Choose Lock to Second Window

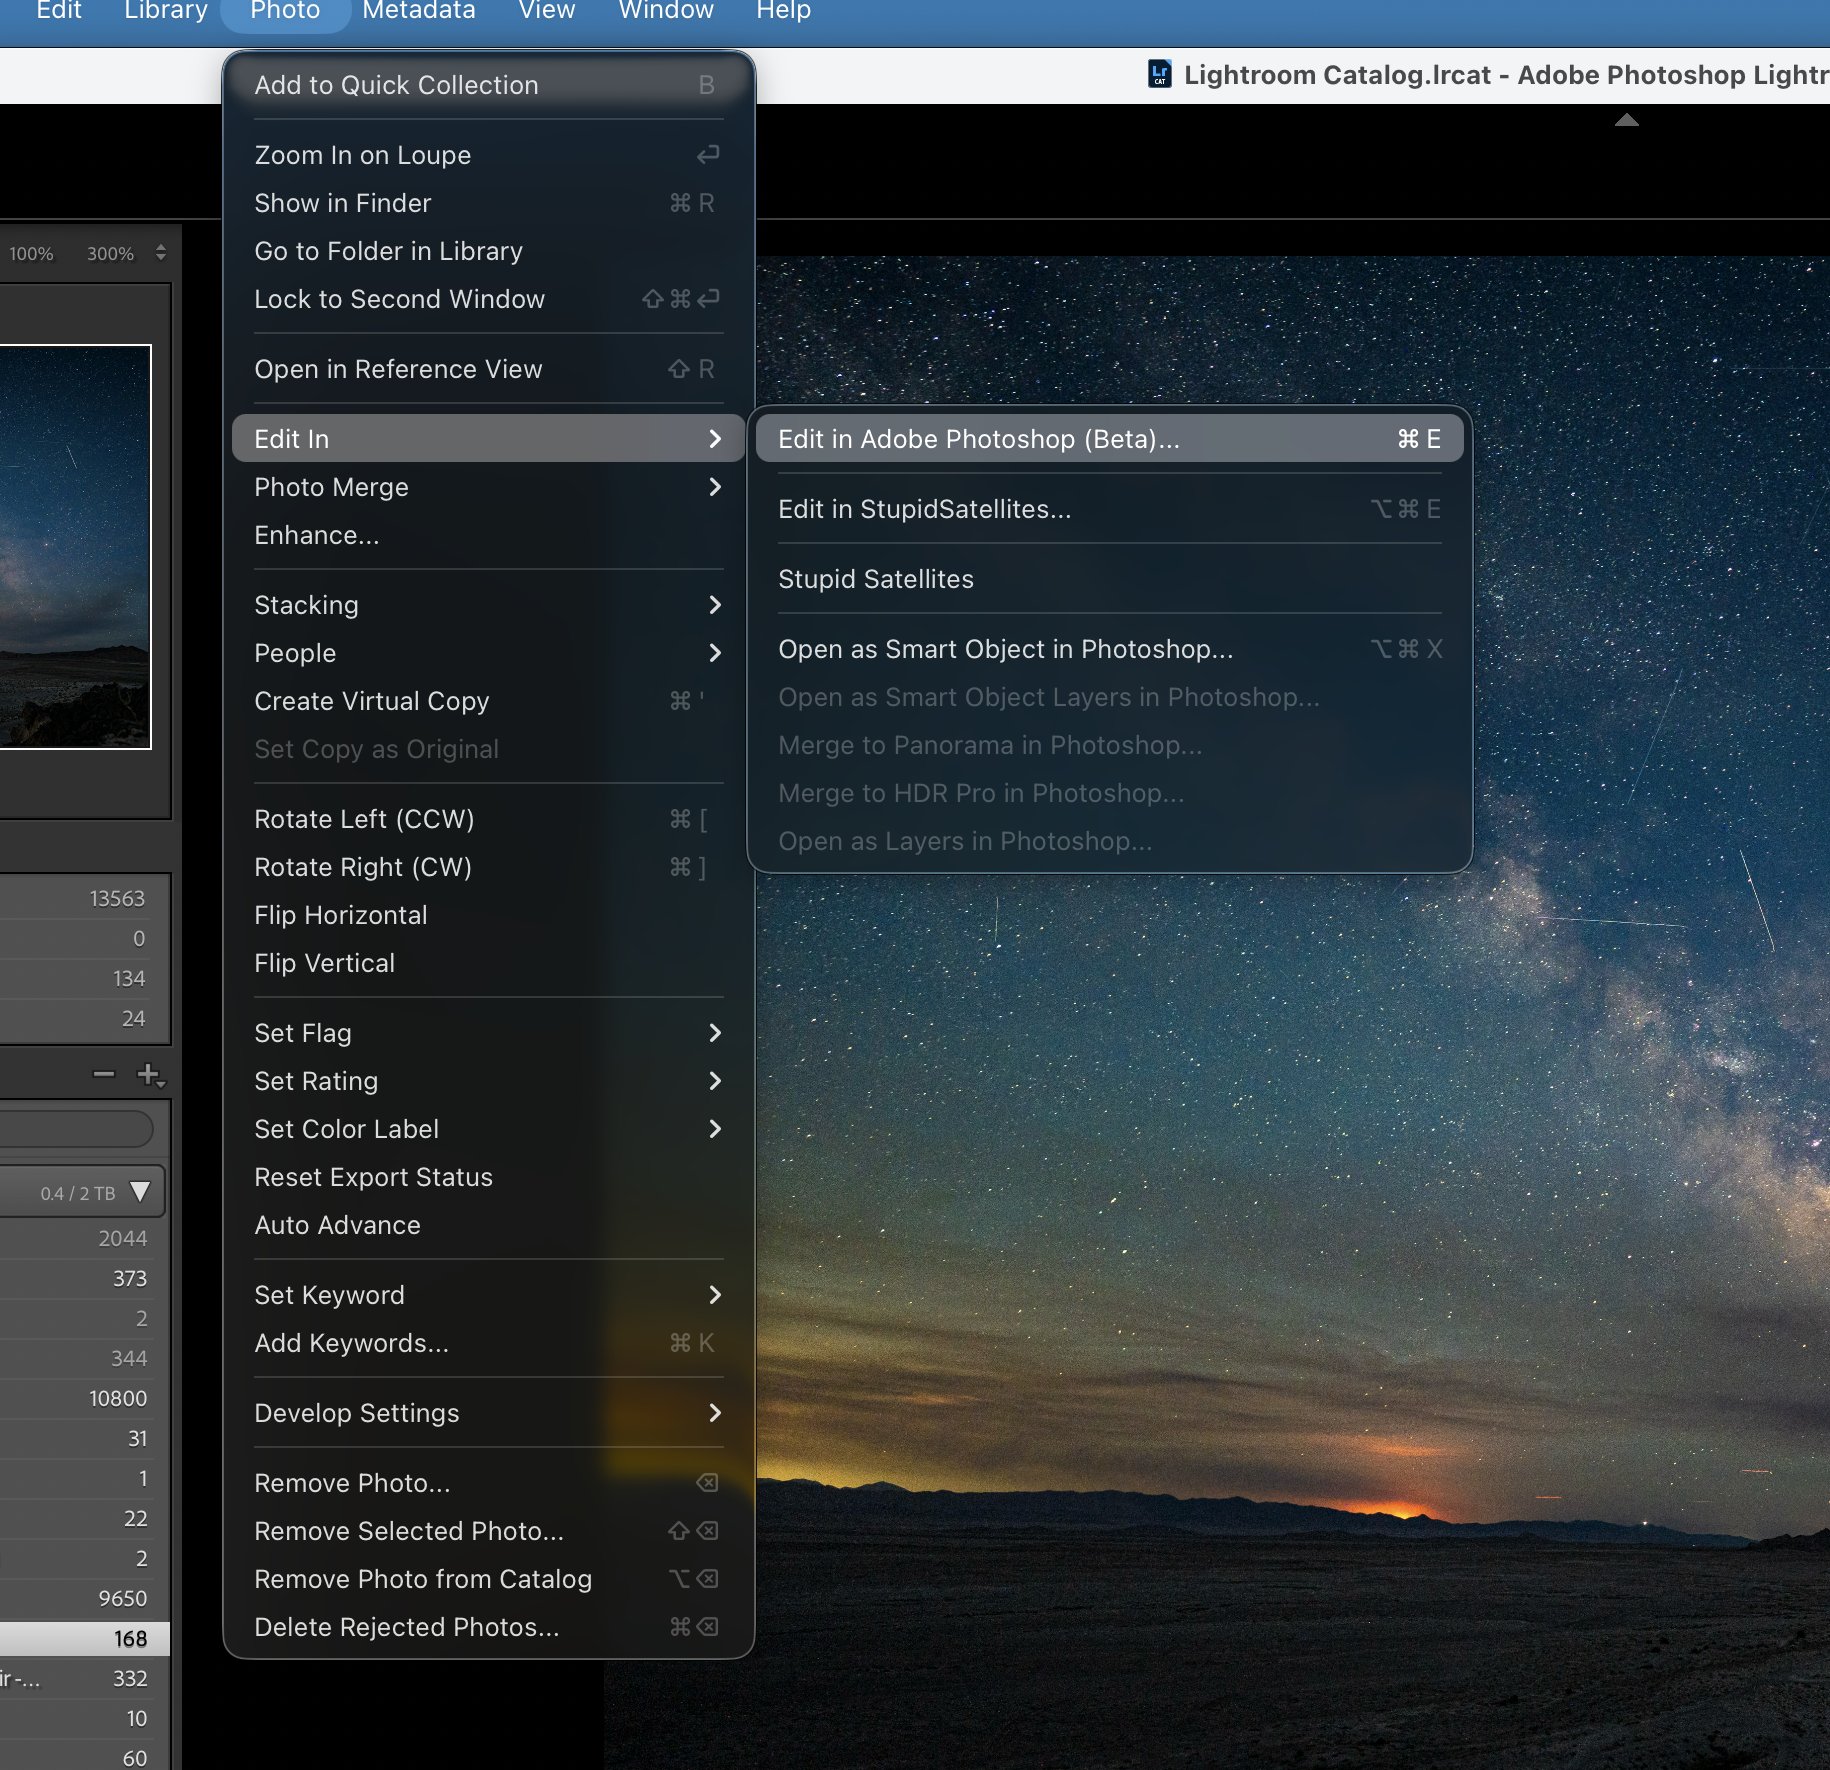pos(488,299)
